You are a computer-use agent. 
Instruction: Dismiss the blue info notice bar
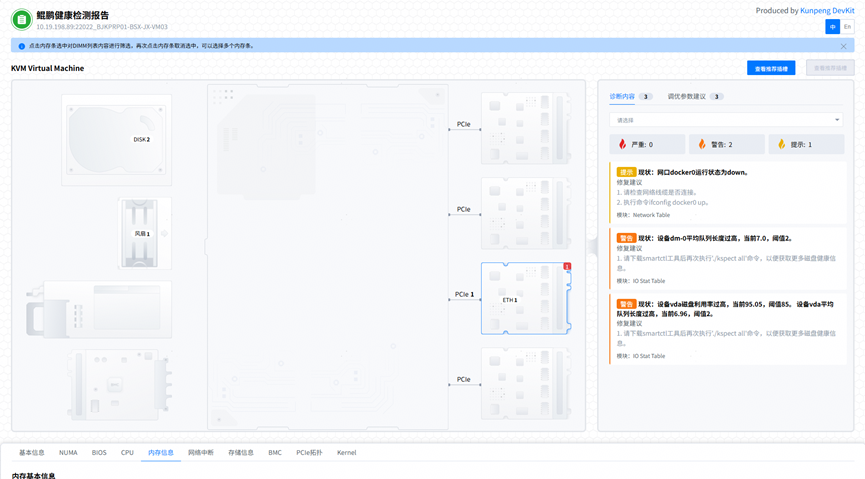click(843, 46)
